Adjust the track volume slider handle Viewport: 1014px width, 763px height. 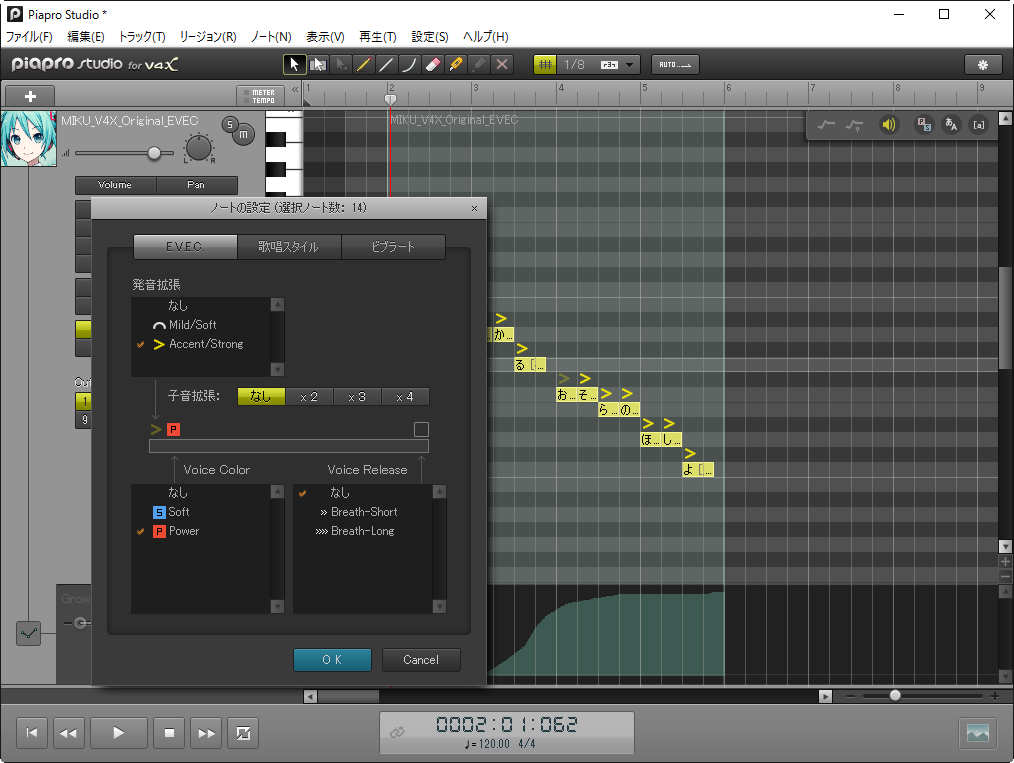click(154, 153)
